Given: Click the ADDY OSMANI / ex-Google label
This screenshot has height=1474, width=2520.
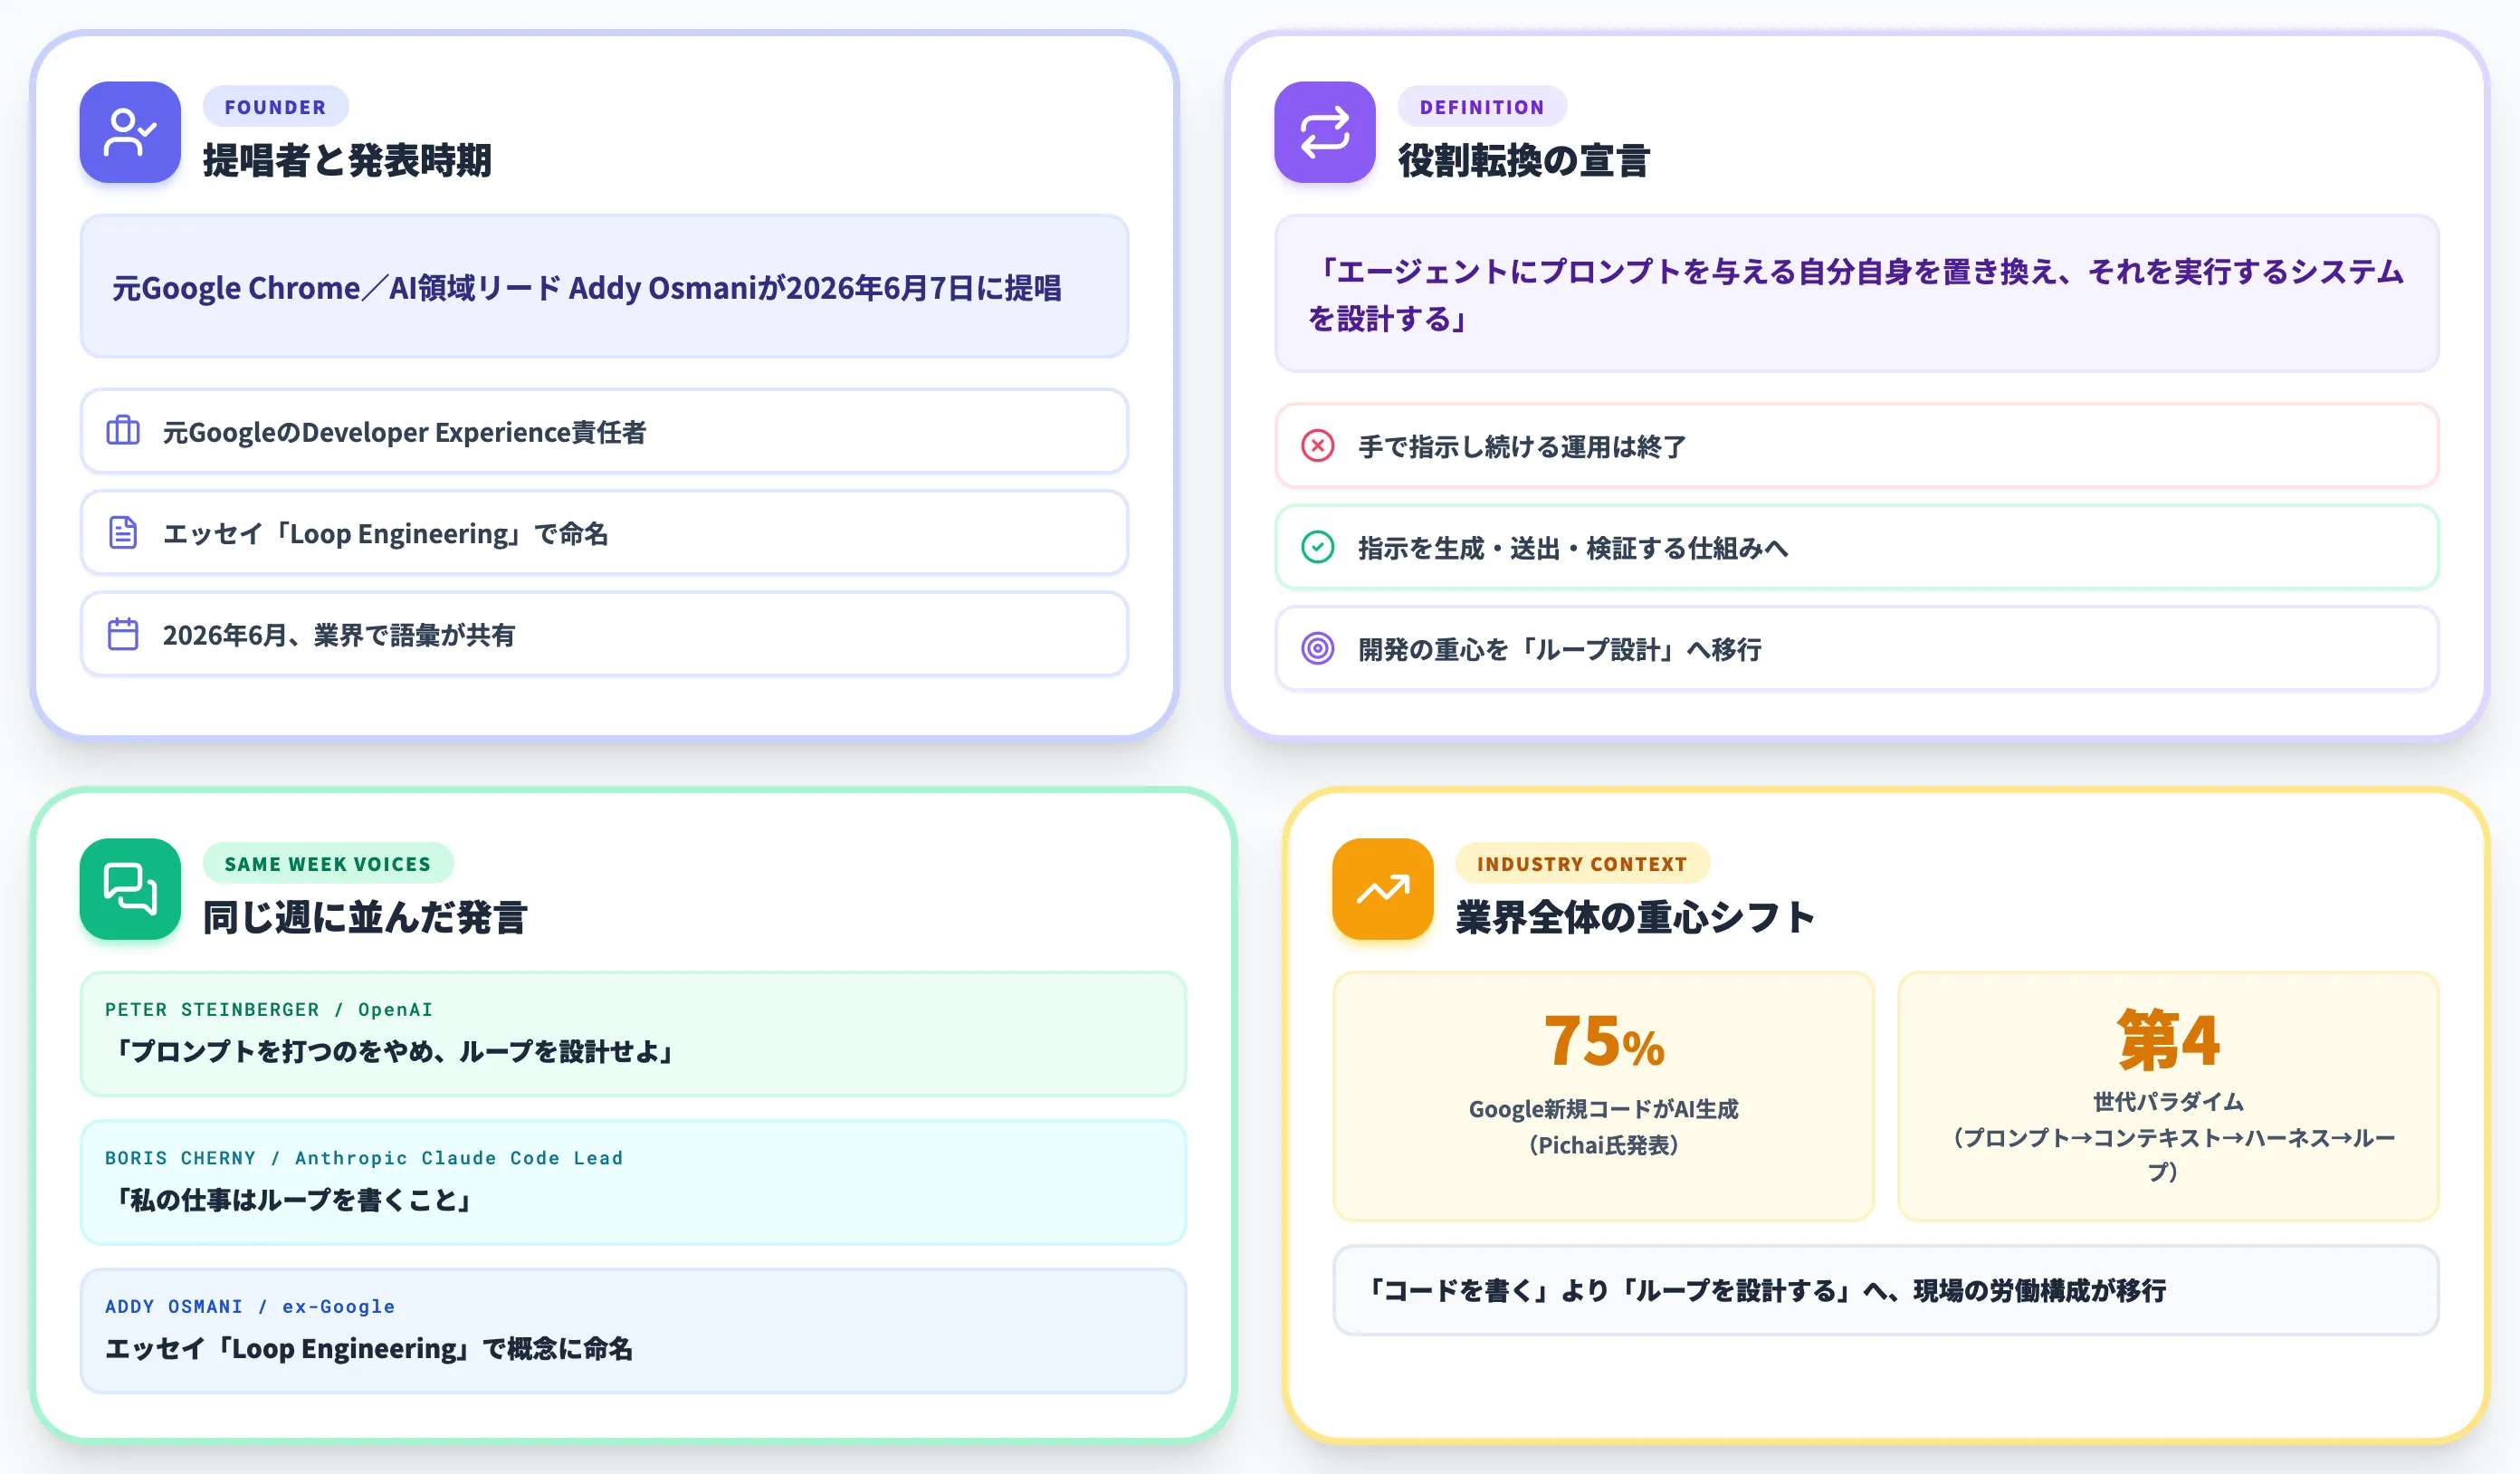Looking at the screenshot, I should coord(250,1306).
